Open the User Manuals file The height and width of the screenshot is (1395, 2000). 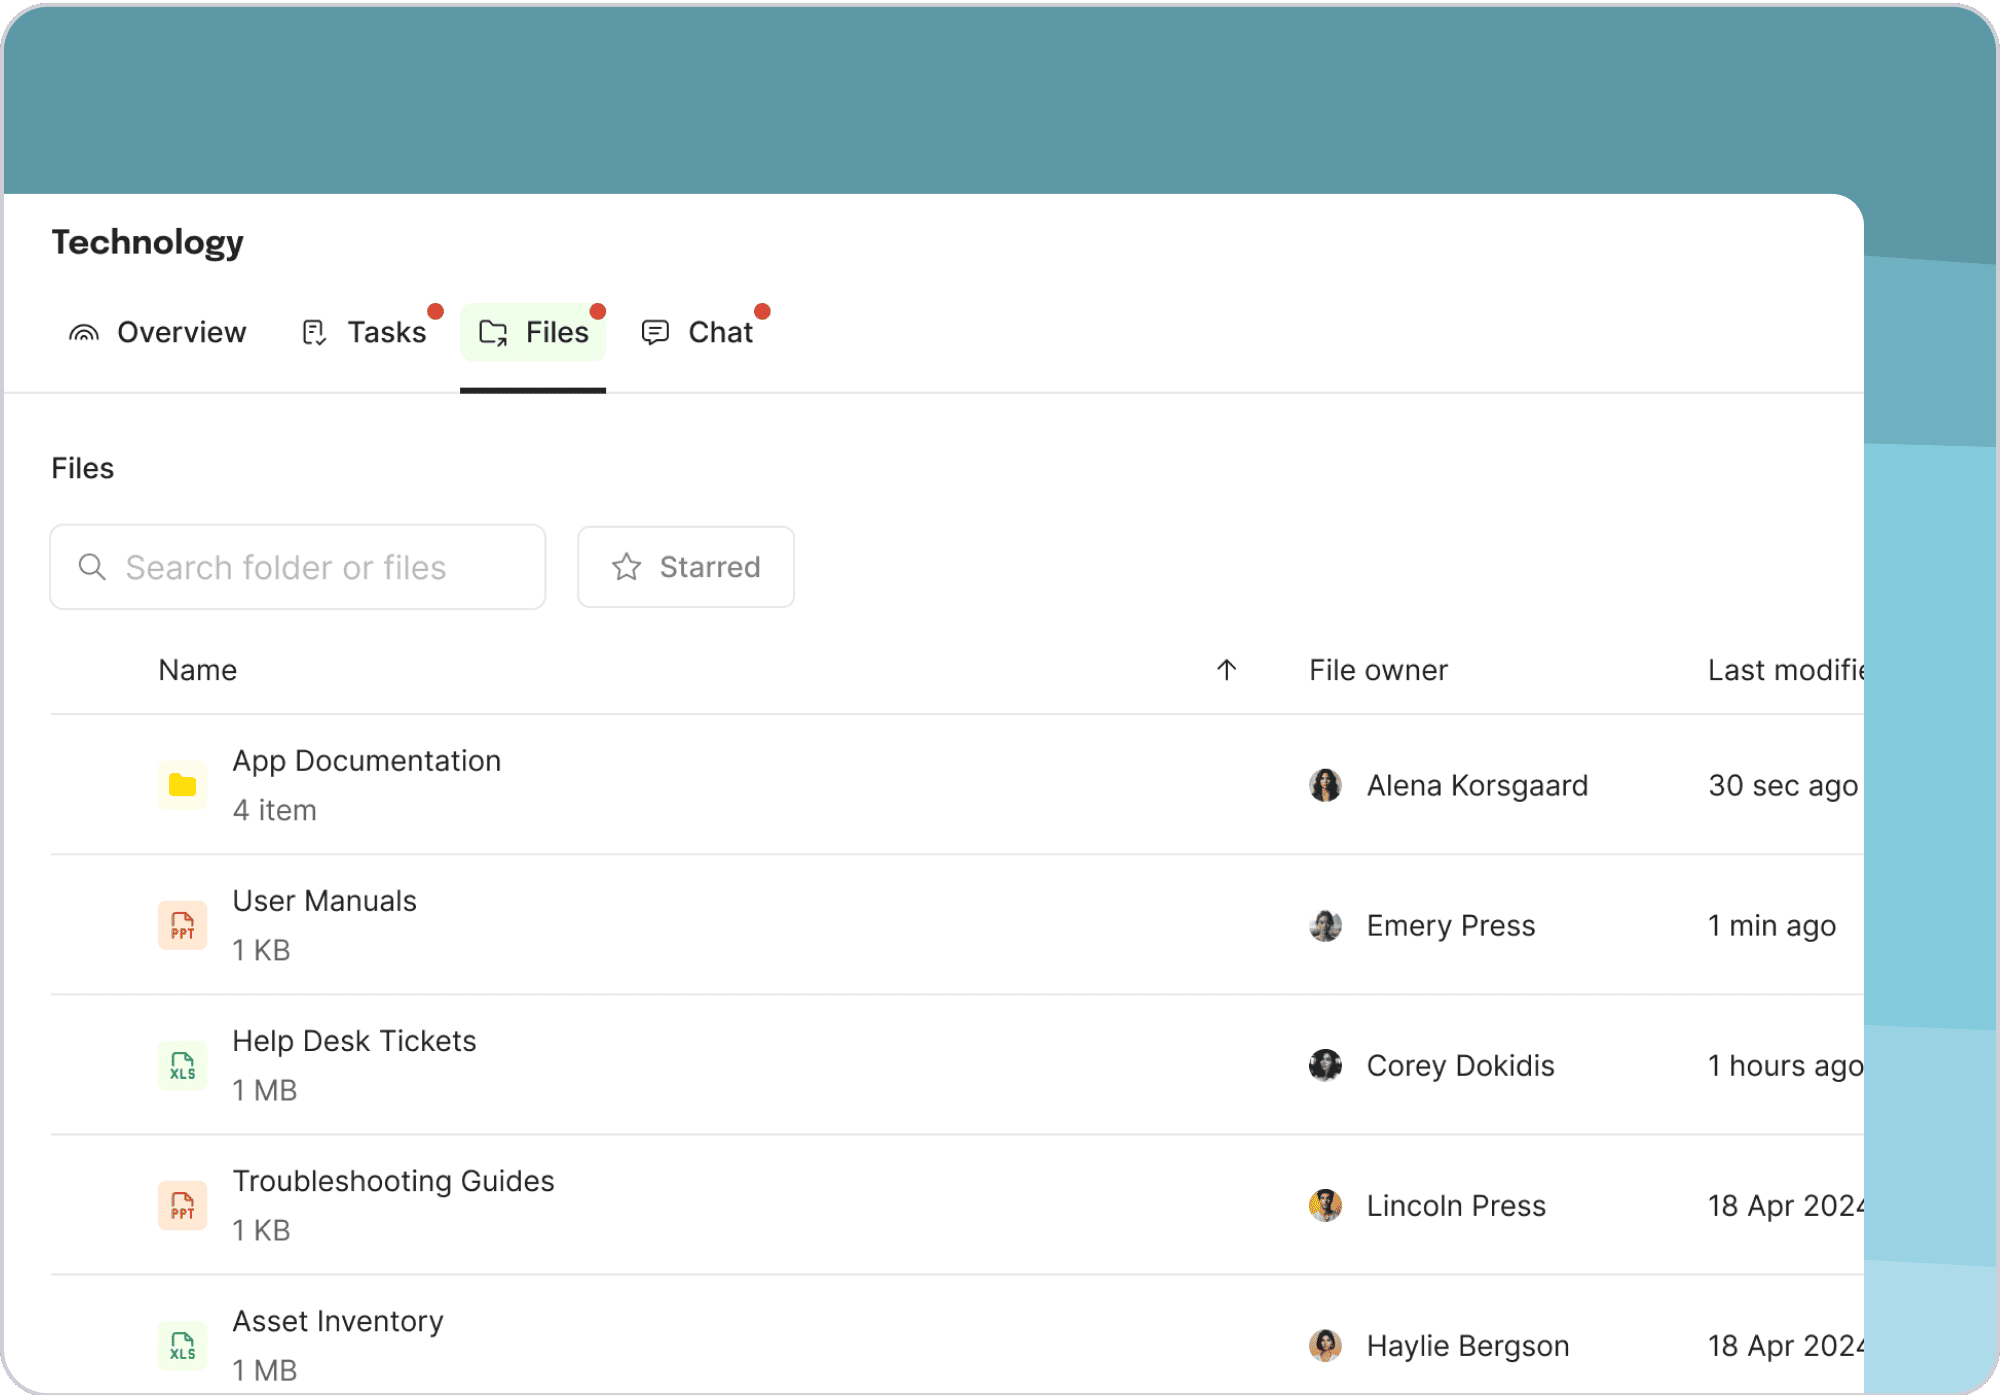[x=325, y=900]
